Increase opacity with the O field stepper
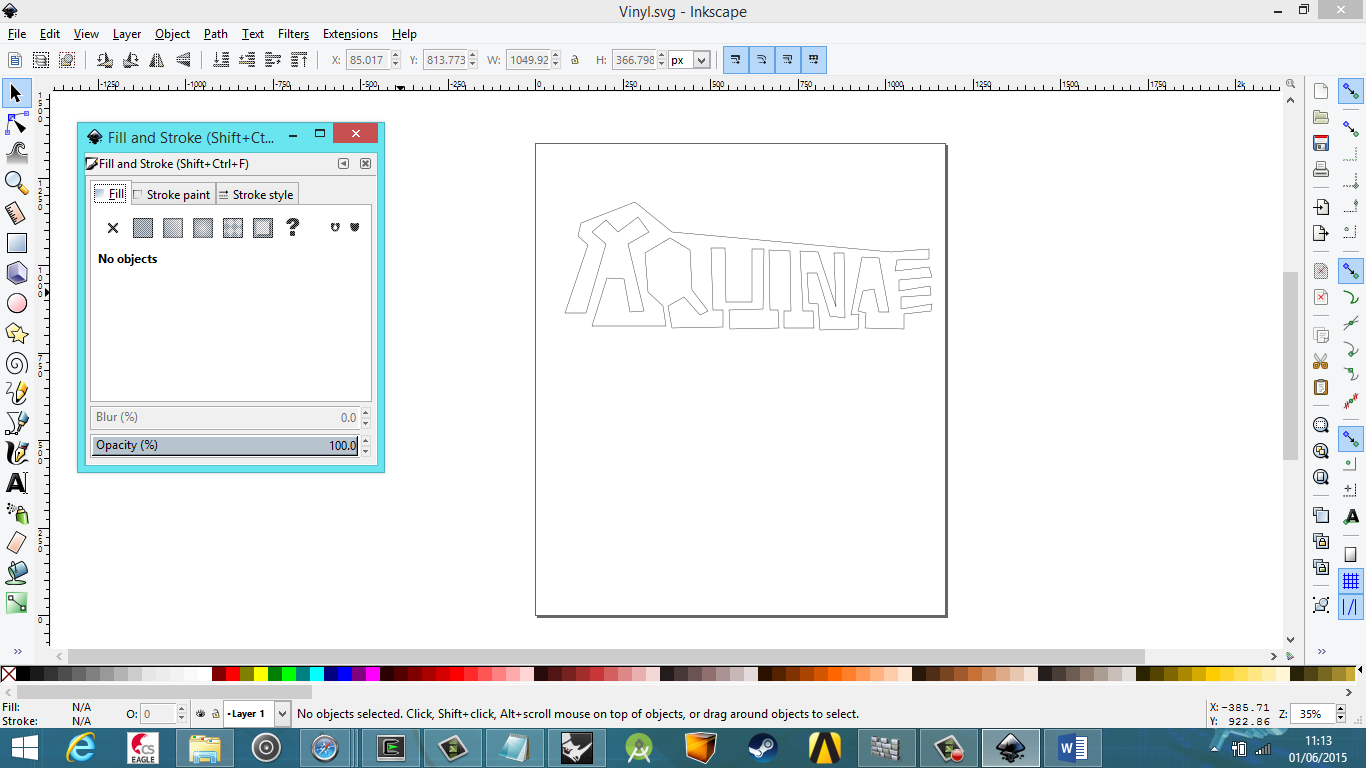 (181, 709)
